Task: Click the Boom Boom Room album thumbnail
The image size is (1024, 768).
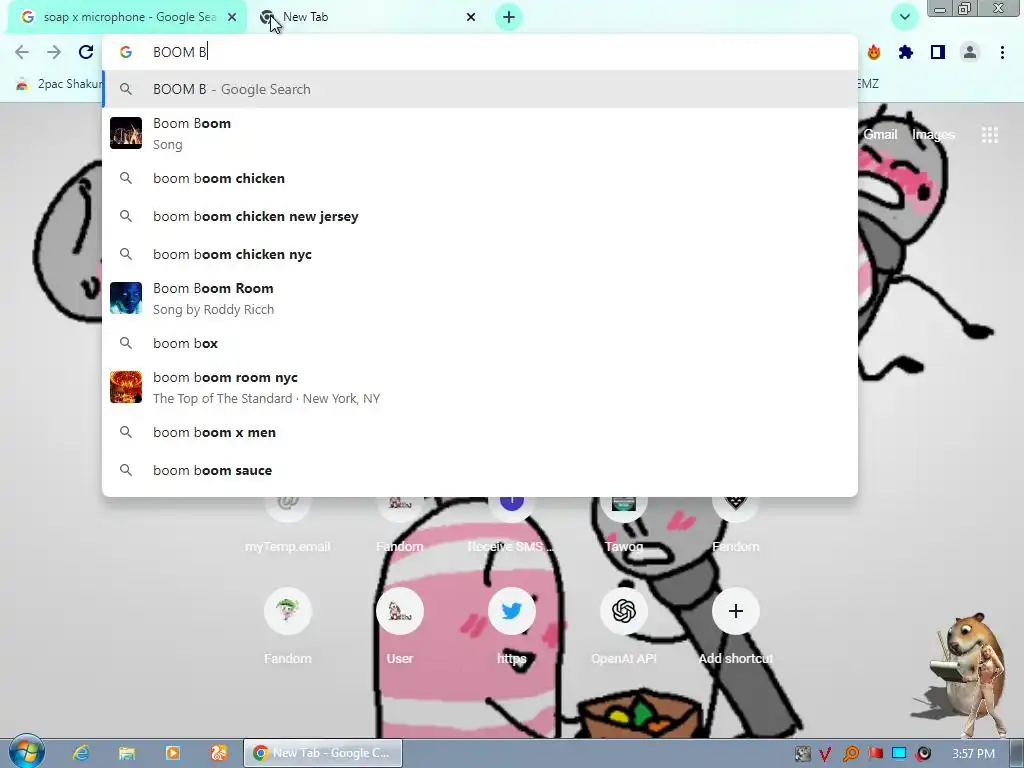Action: click(x=125, y=298)
